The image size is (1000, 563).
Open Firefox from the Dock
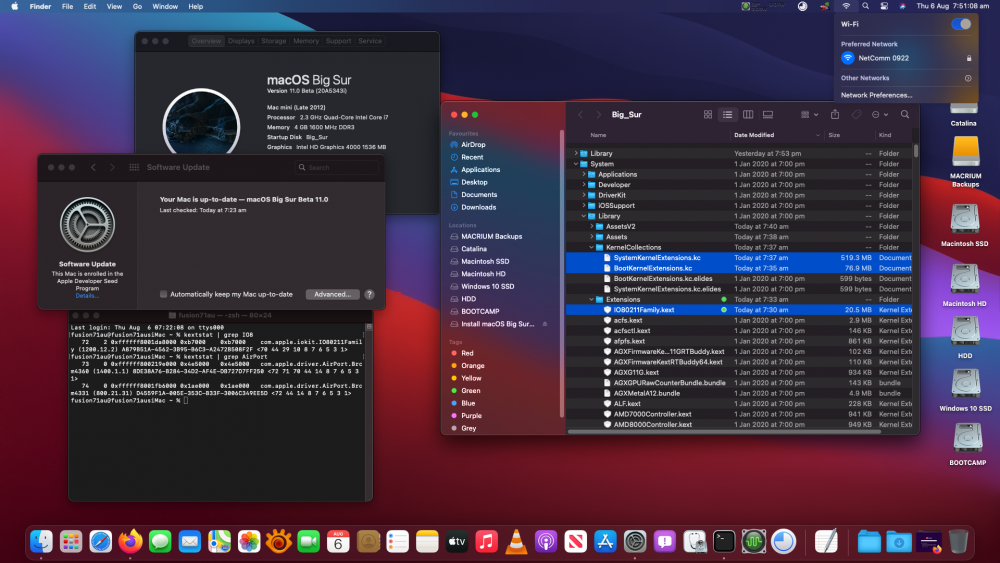(x=130, y=541)
